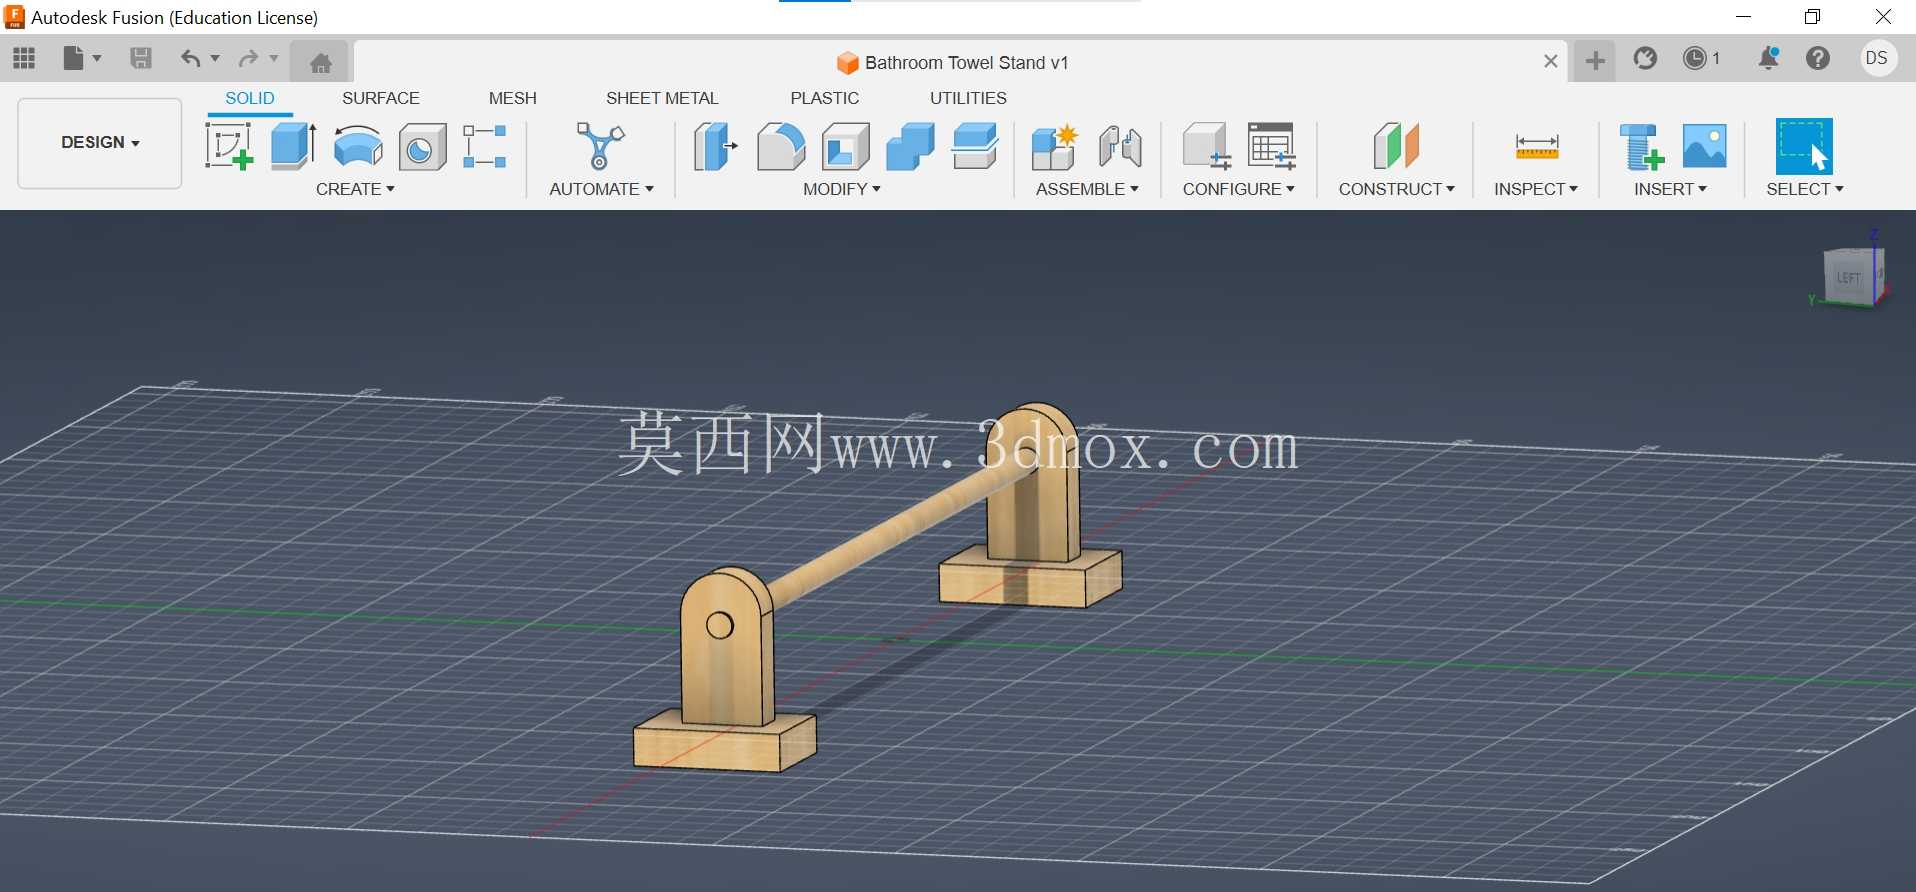This screenshot has width=1916, height=892.
Task: Click the Construct plane icon
Action: pos(1396,146)
